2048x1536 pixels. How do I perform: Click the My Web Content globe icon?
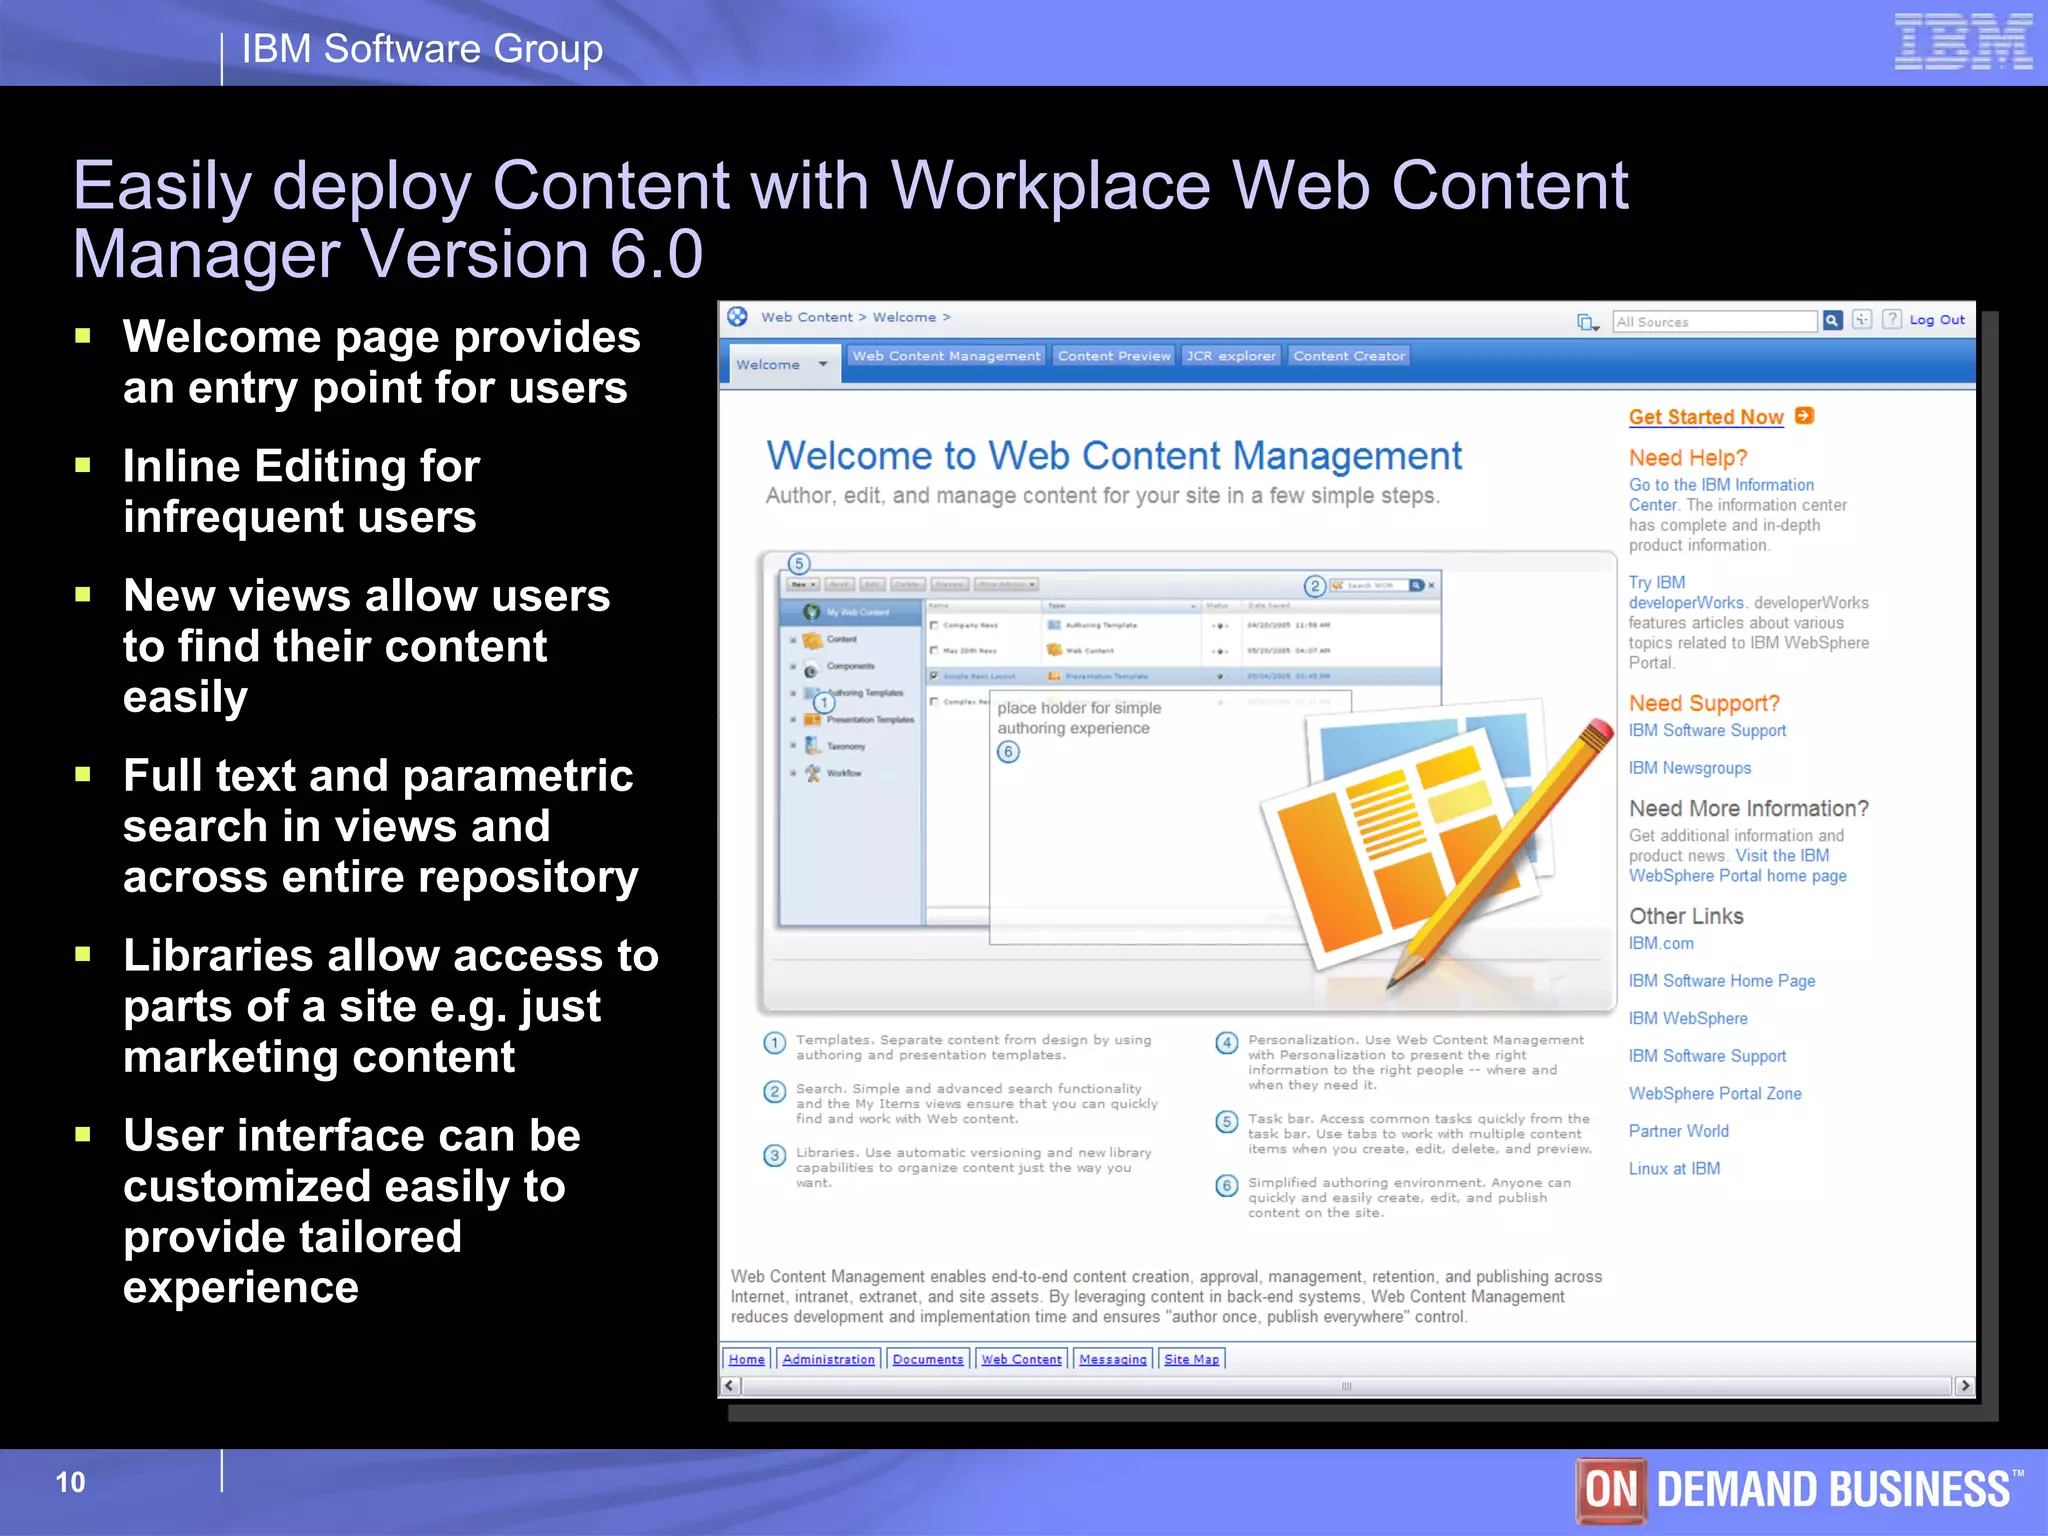pyautogui.click(x=811, y=612)
